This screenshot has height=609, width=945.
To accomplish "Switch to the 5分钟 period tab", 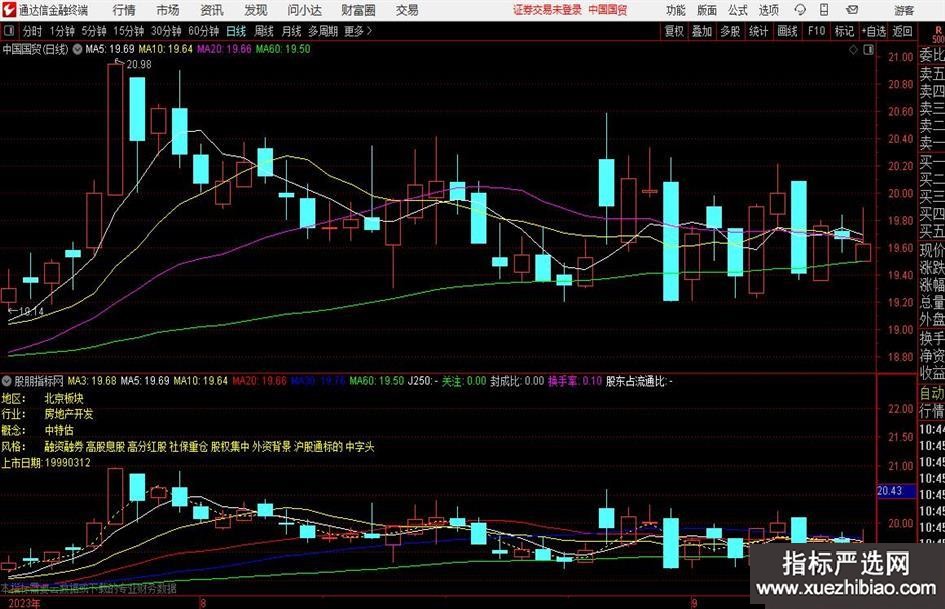I will pos(94,31).
